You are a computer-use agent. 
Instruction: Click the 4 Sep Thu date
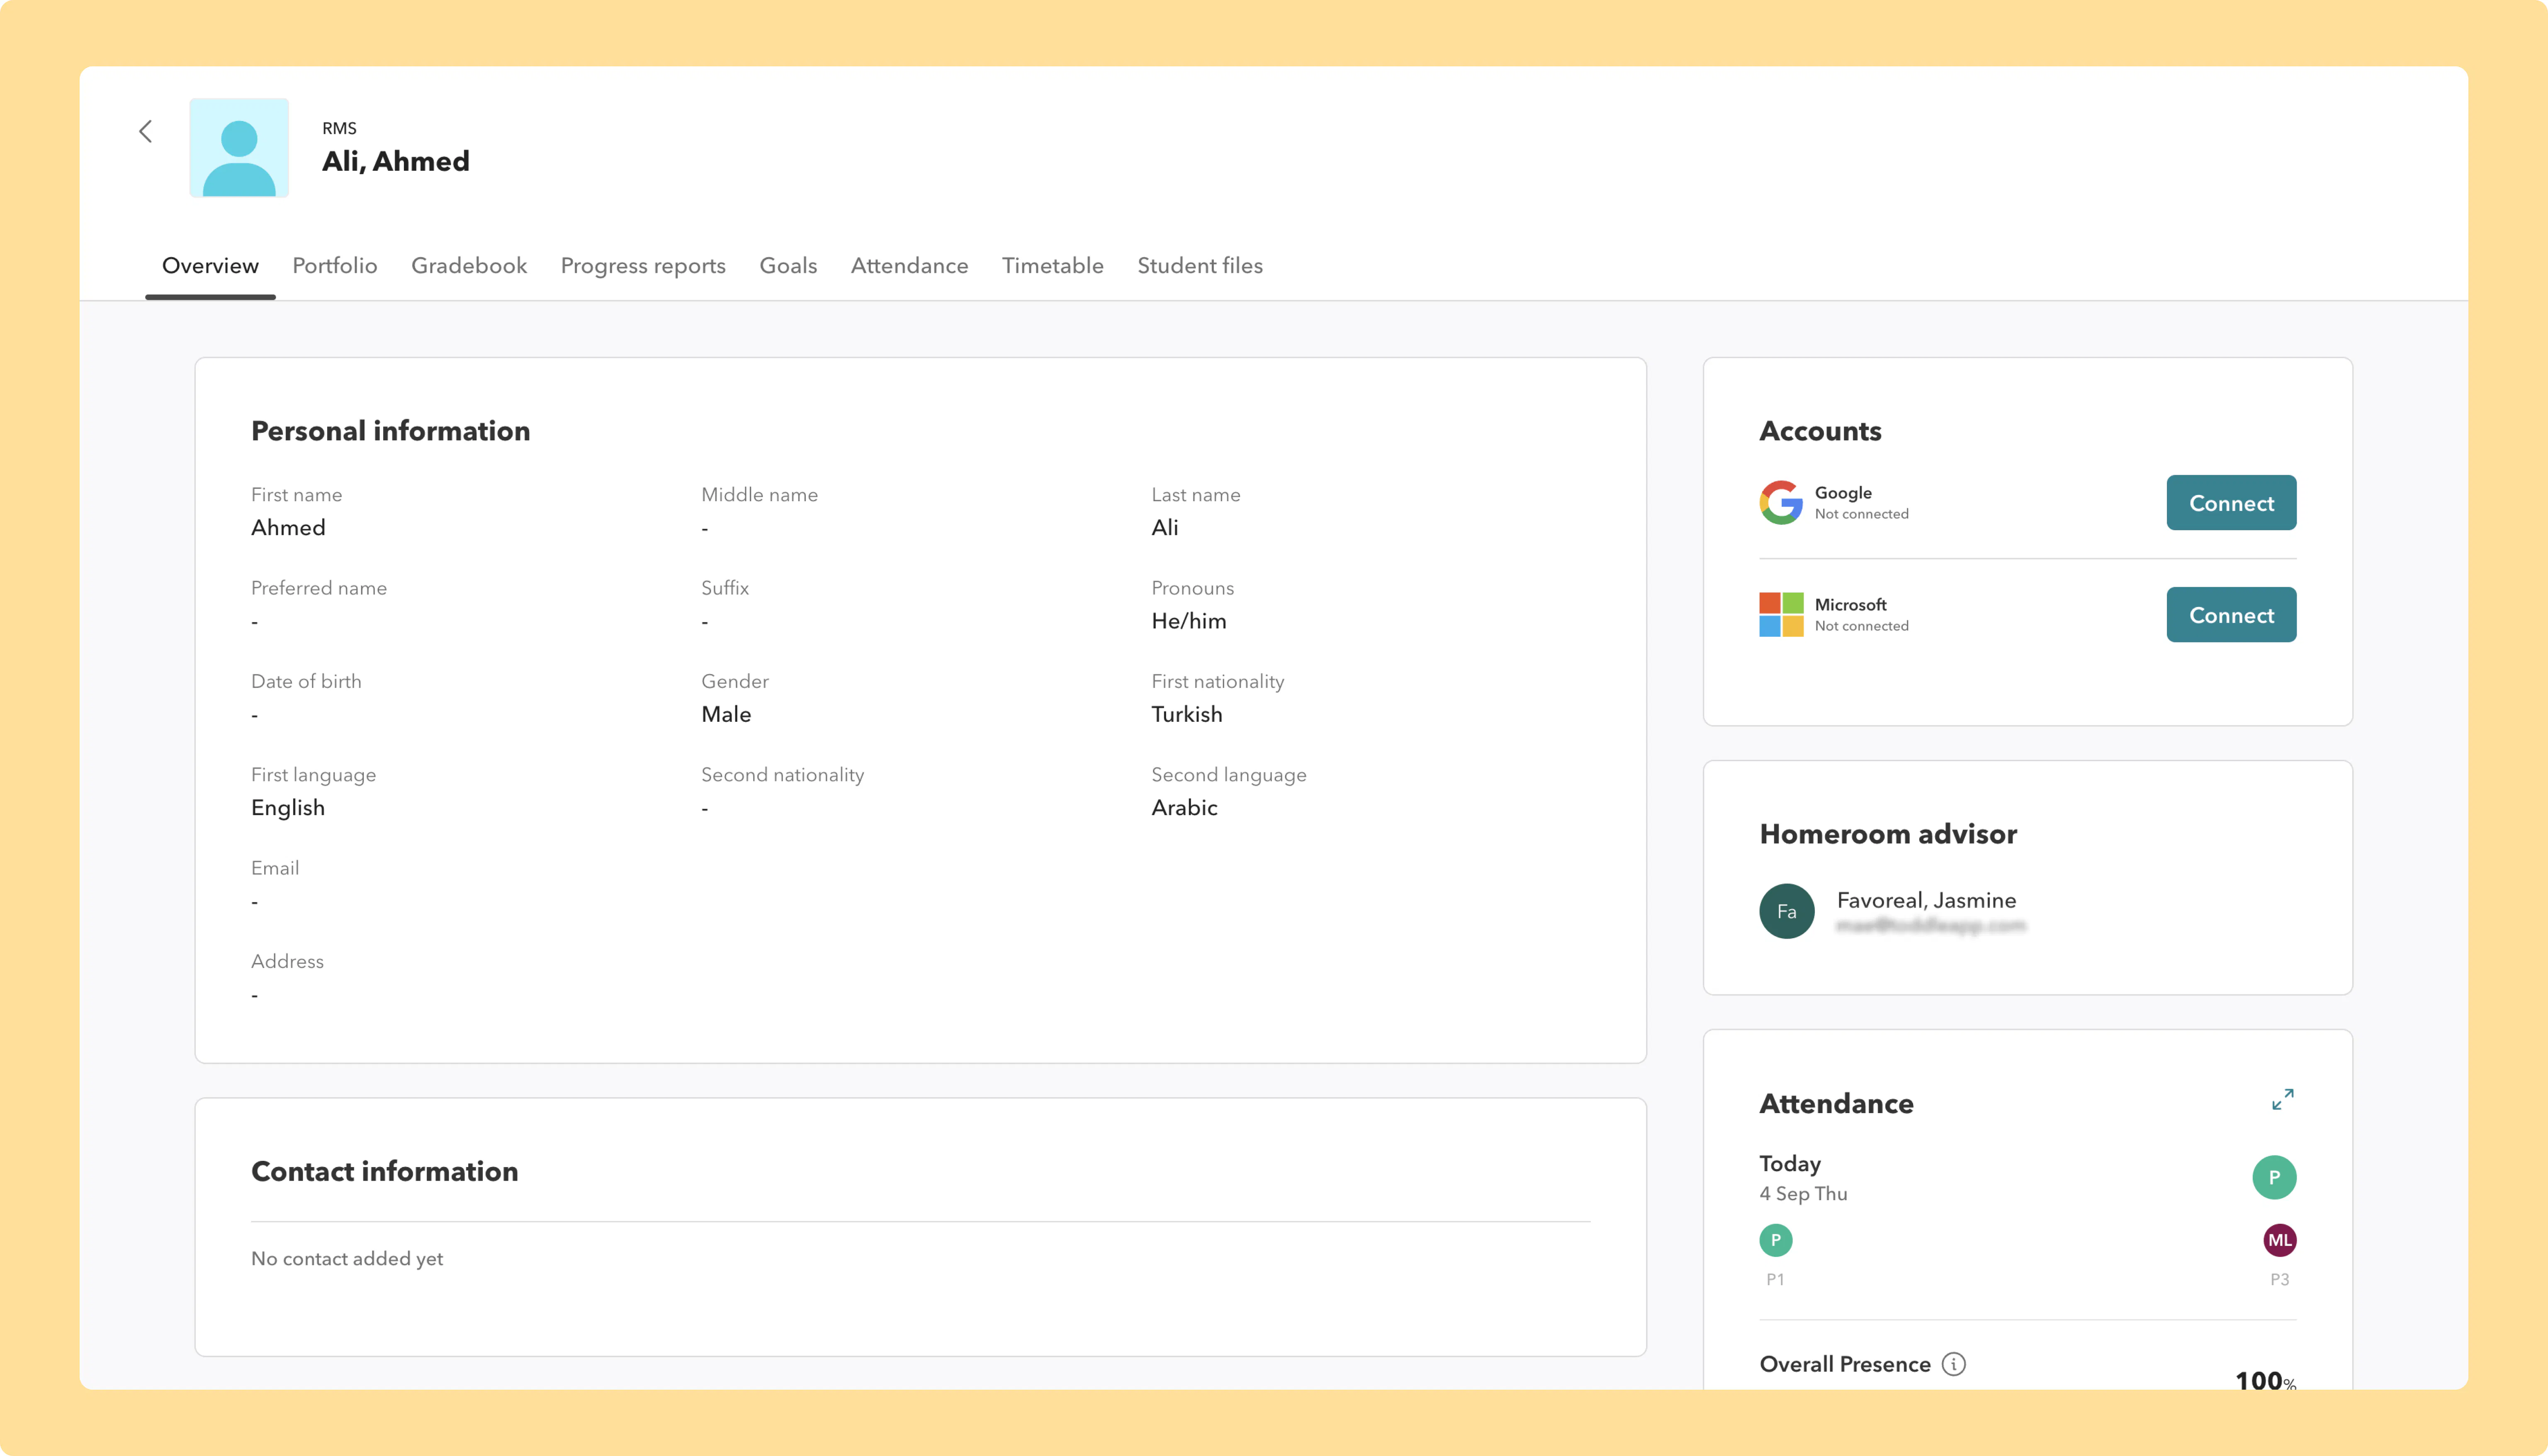click(1803, 1194)
